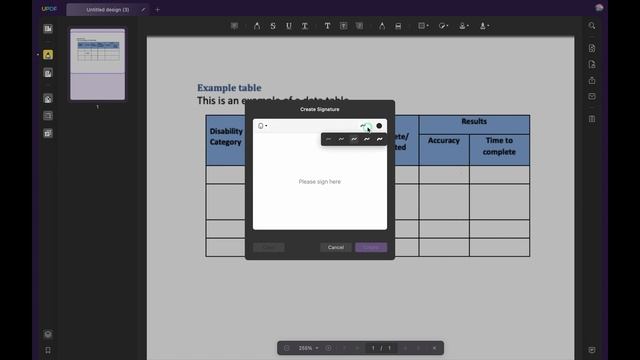Select the strikethrough tool
Image resolution: width=640 pixels, height=360 pixels.
pos(273,26)
